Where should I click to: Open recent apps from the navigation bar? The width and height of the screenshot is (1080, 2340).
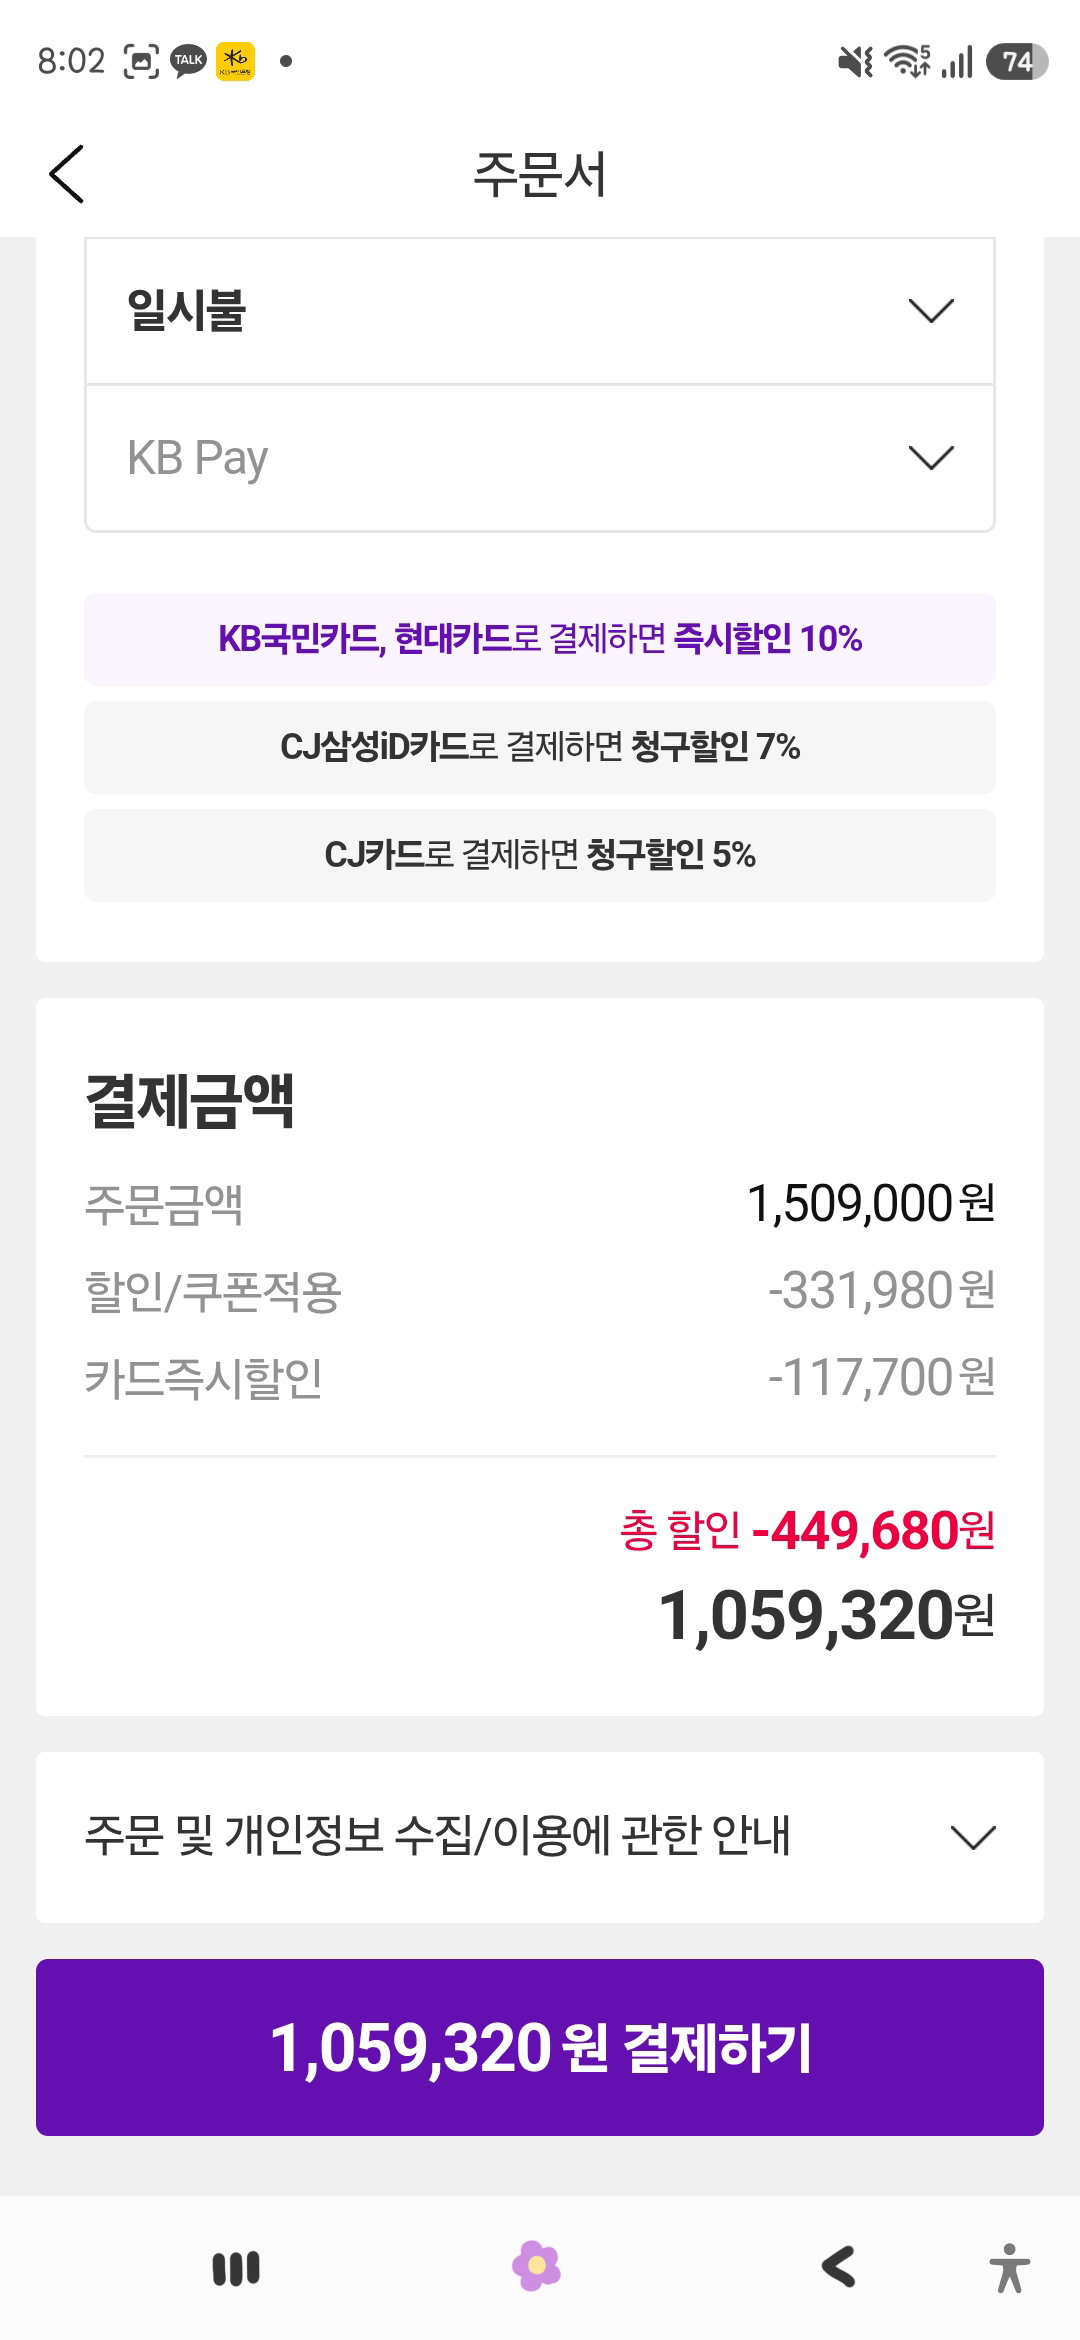point(237,2268)
